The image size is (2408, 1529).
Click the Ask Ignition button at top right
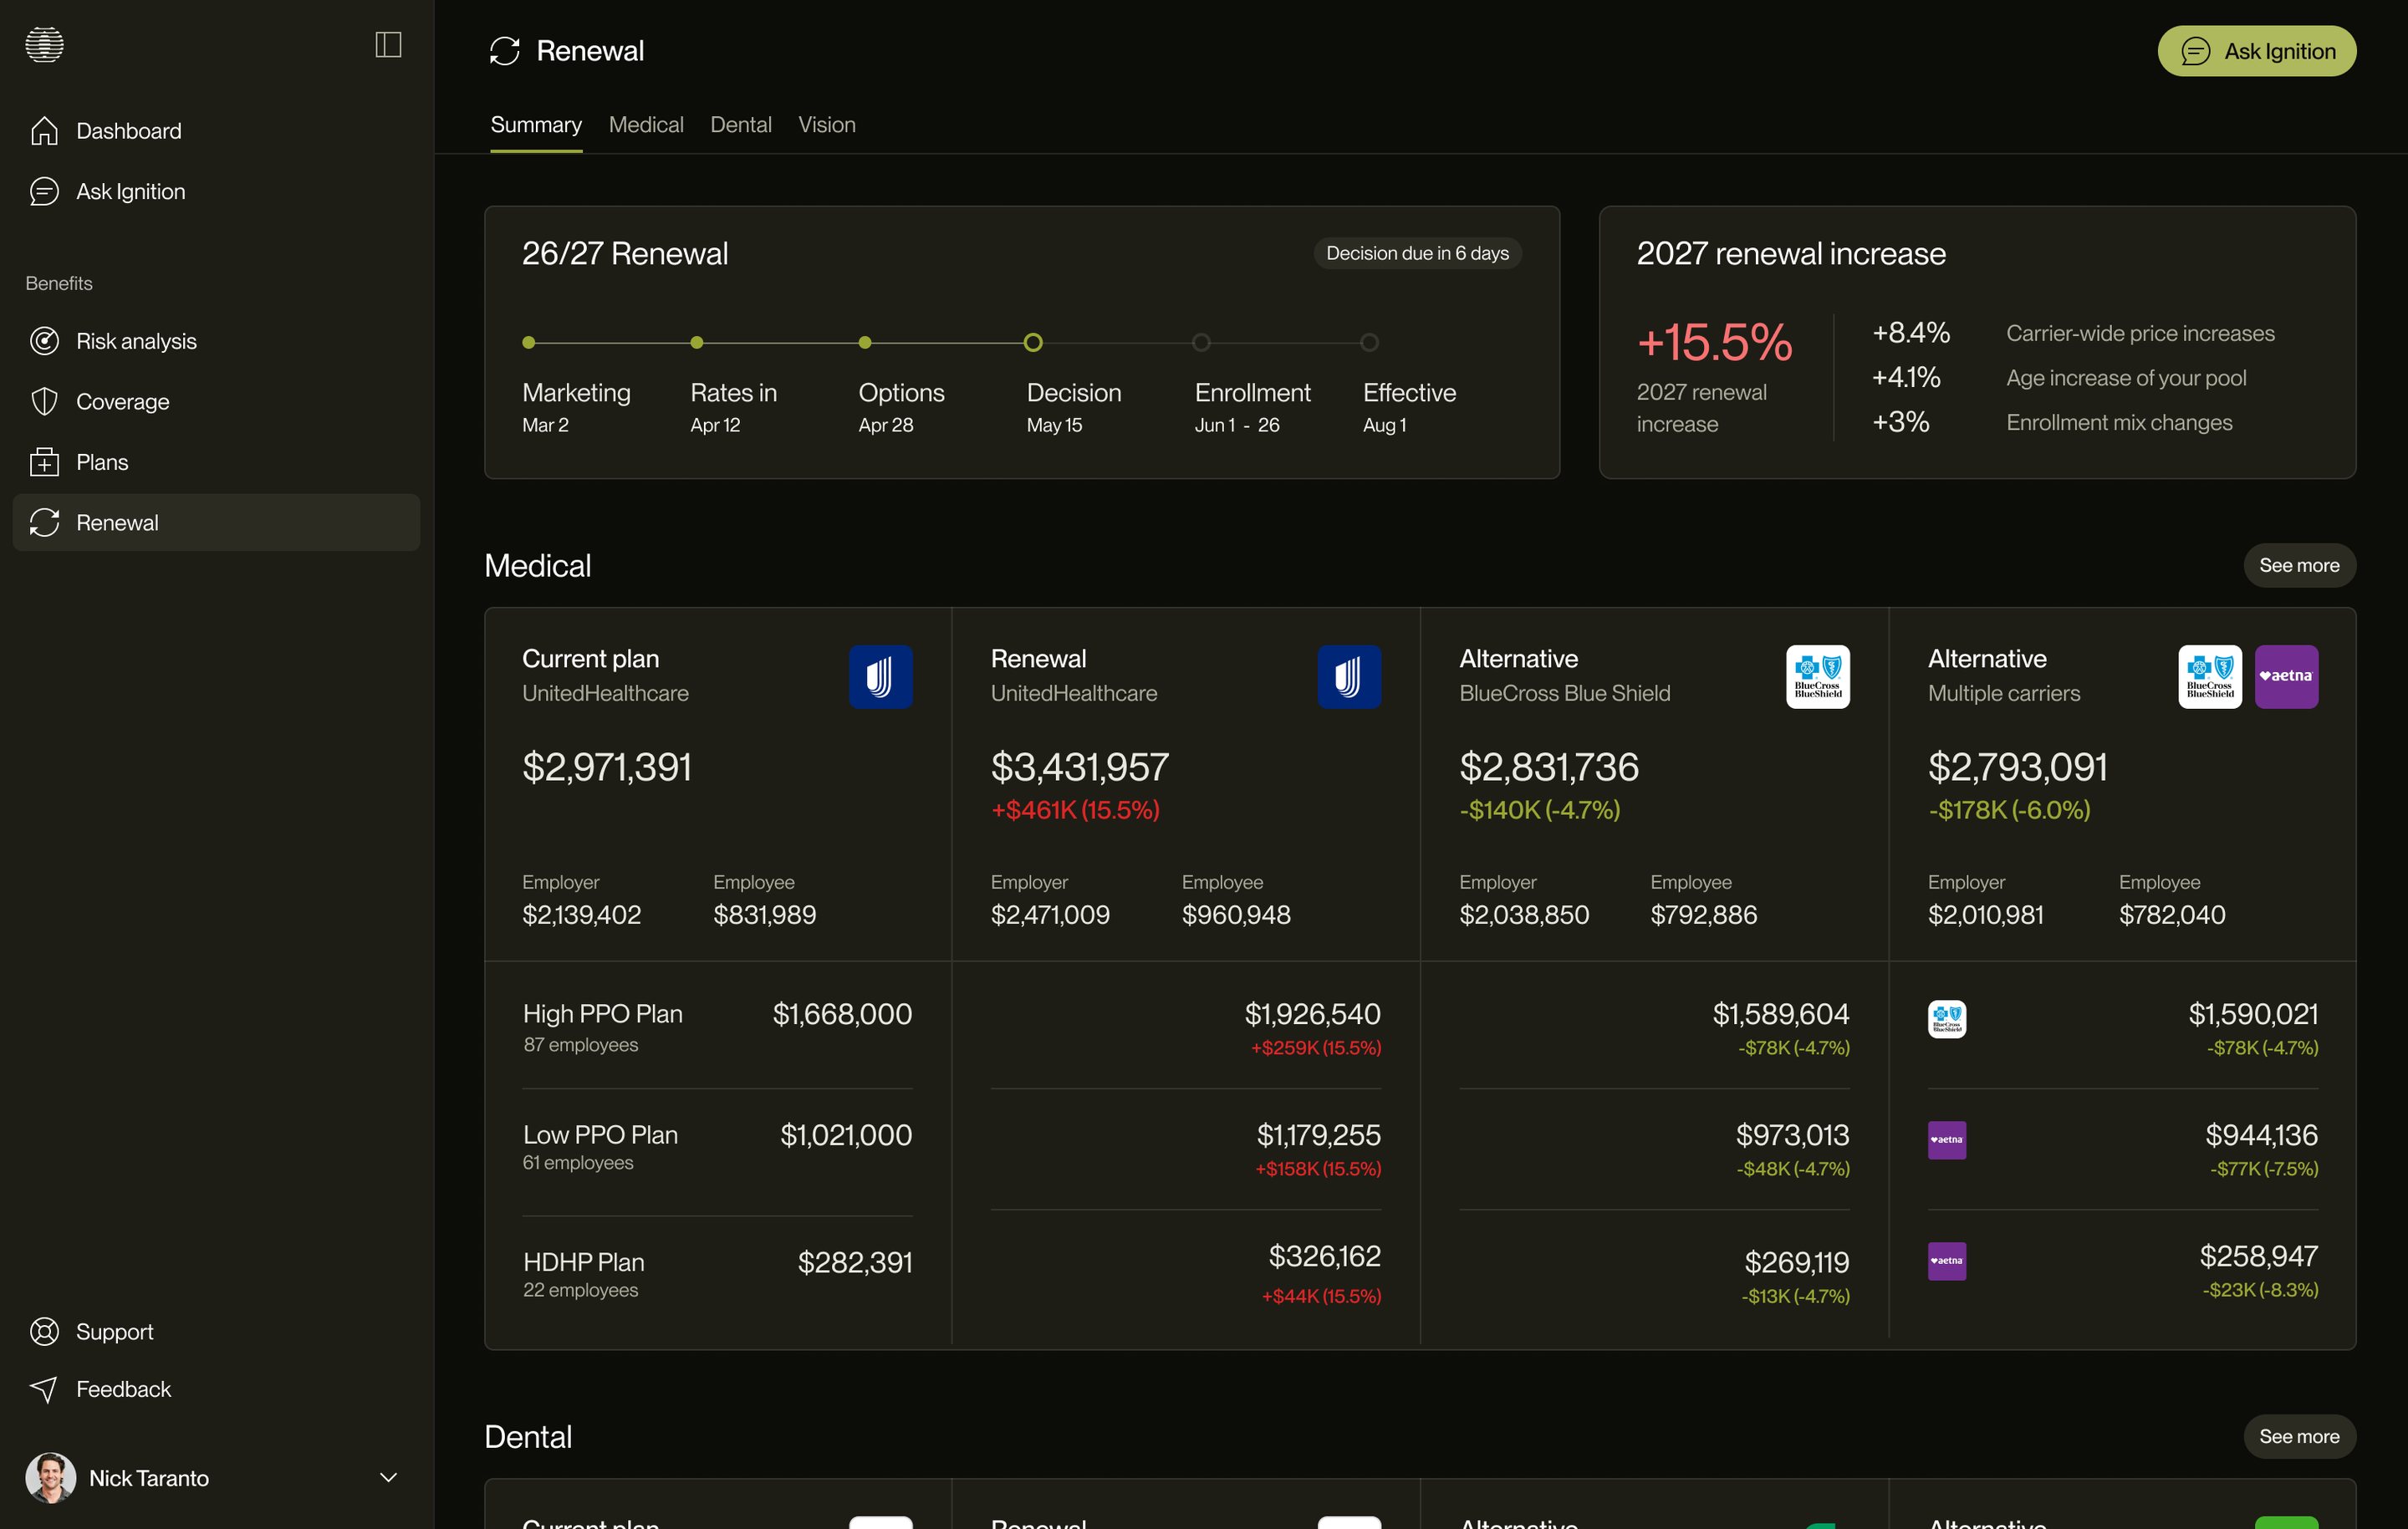pyautogui.click(x=2256, y=51)
